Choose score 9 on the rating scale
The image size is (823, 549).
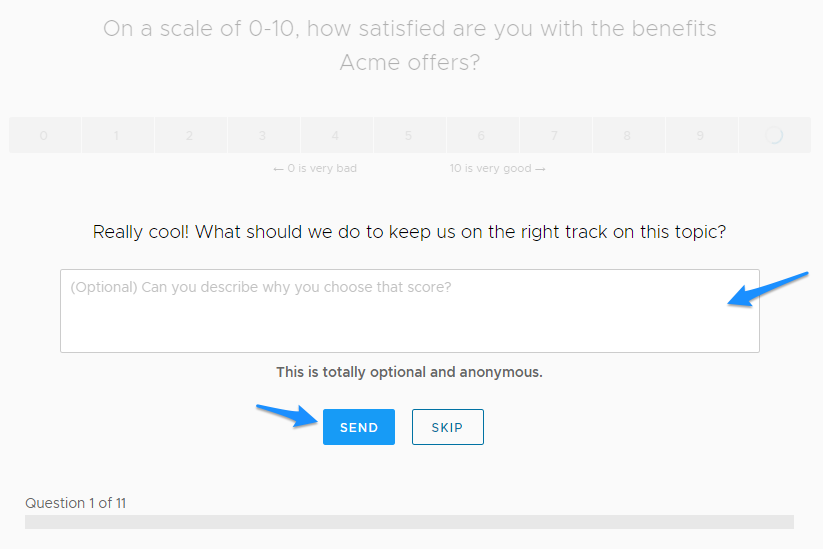(x=701, y=135)
